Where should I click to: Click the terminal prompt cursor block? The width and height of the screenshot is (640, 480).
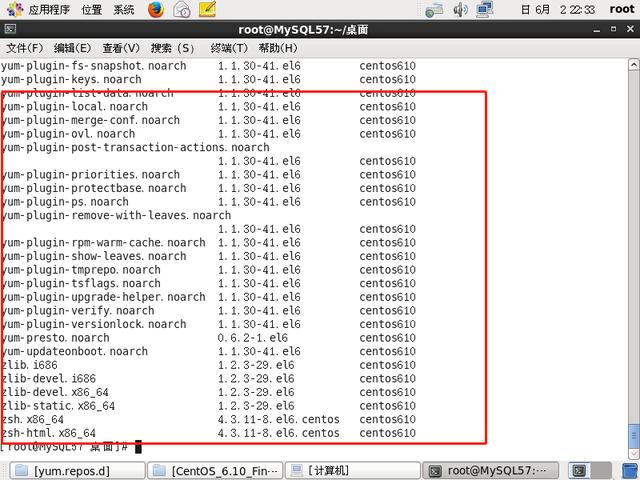(138, 447)
